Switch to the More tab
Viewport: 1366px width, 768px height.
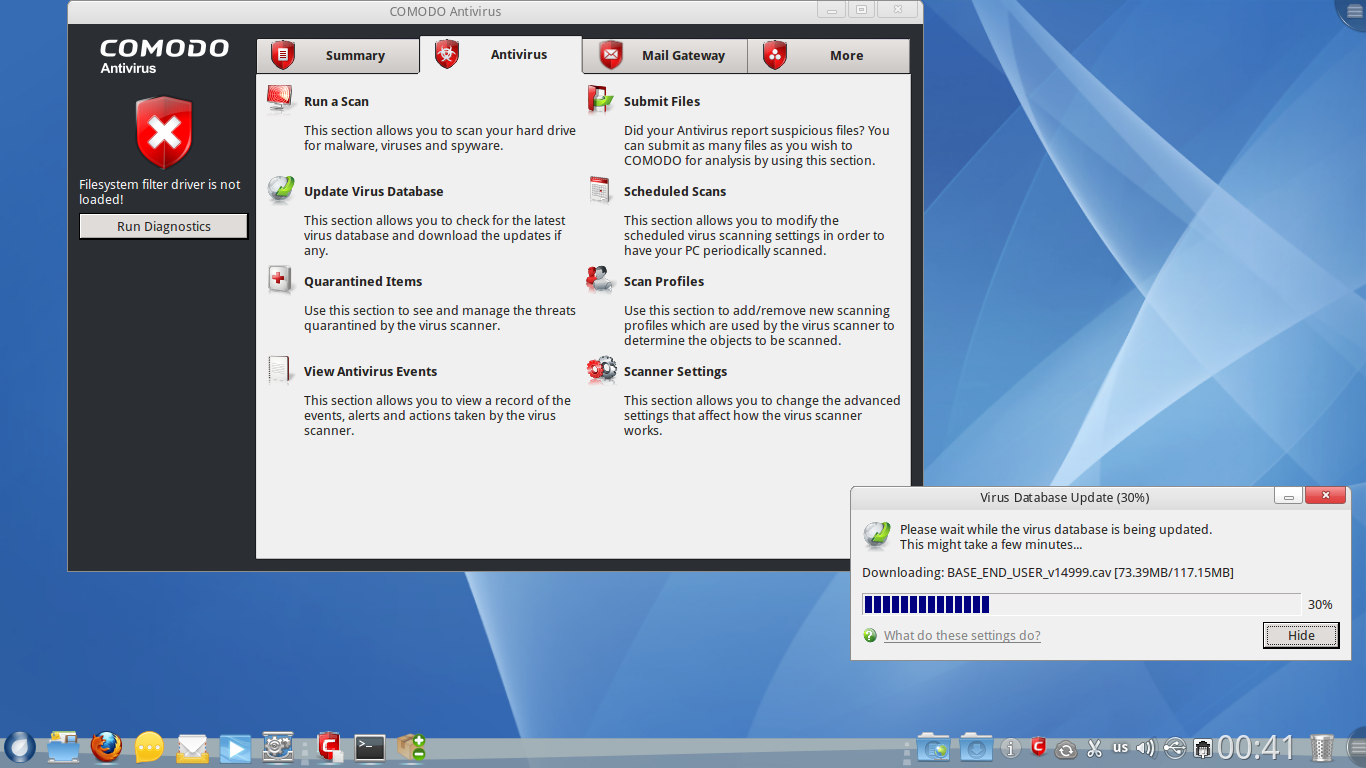[x=829, y=56]
